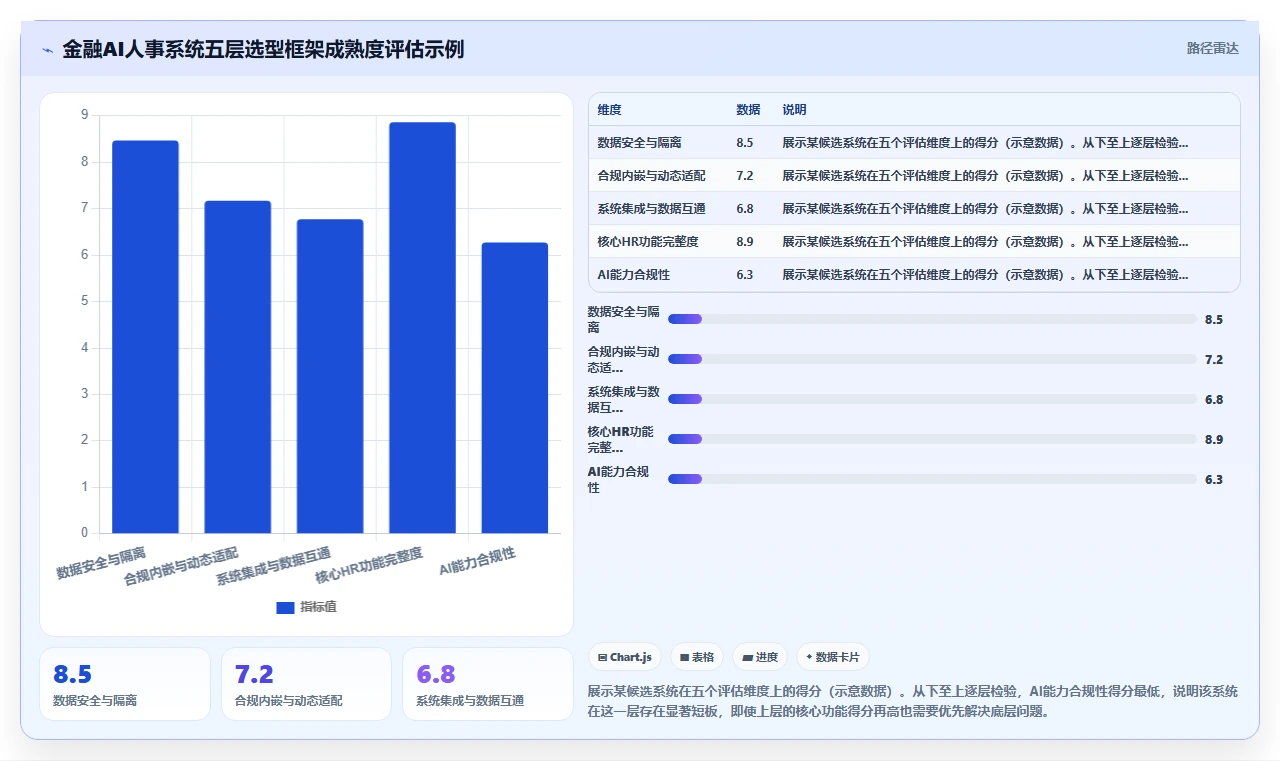Click table value 6.8
1280x761 pixels.
point(744,209)
